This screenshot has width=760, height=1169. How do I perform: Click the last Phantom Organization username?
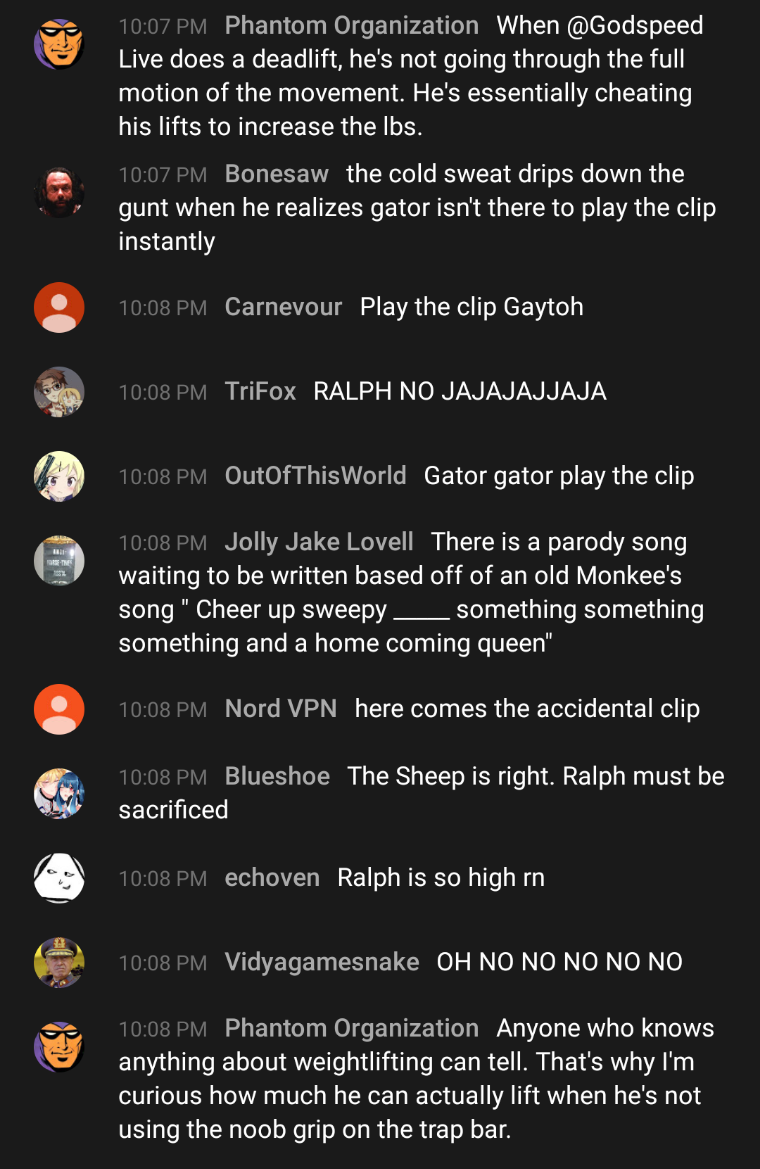click(352, 1029)
